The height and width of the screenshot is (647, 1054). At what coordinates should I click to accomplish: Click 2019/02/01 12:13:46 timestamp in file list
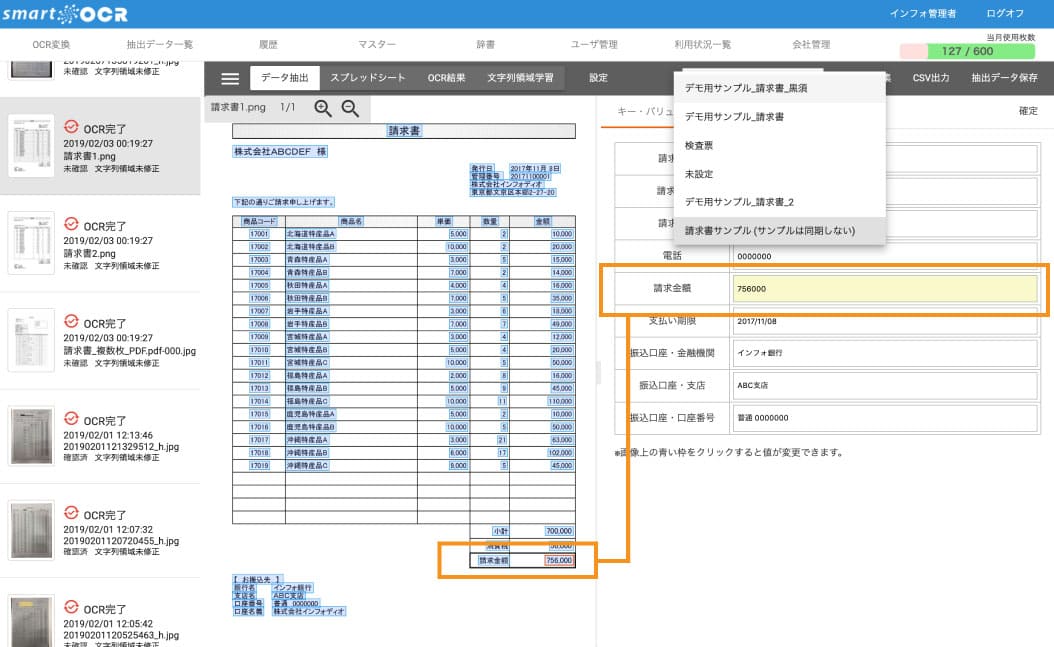click(x=108, y=435)
